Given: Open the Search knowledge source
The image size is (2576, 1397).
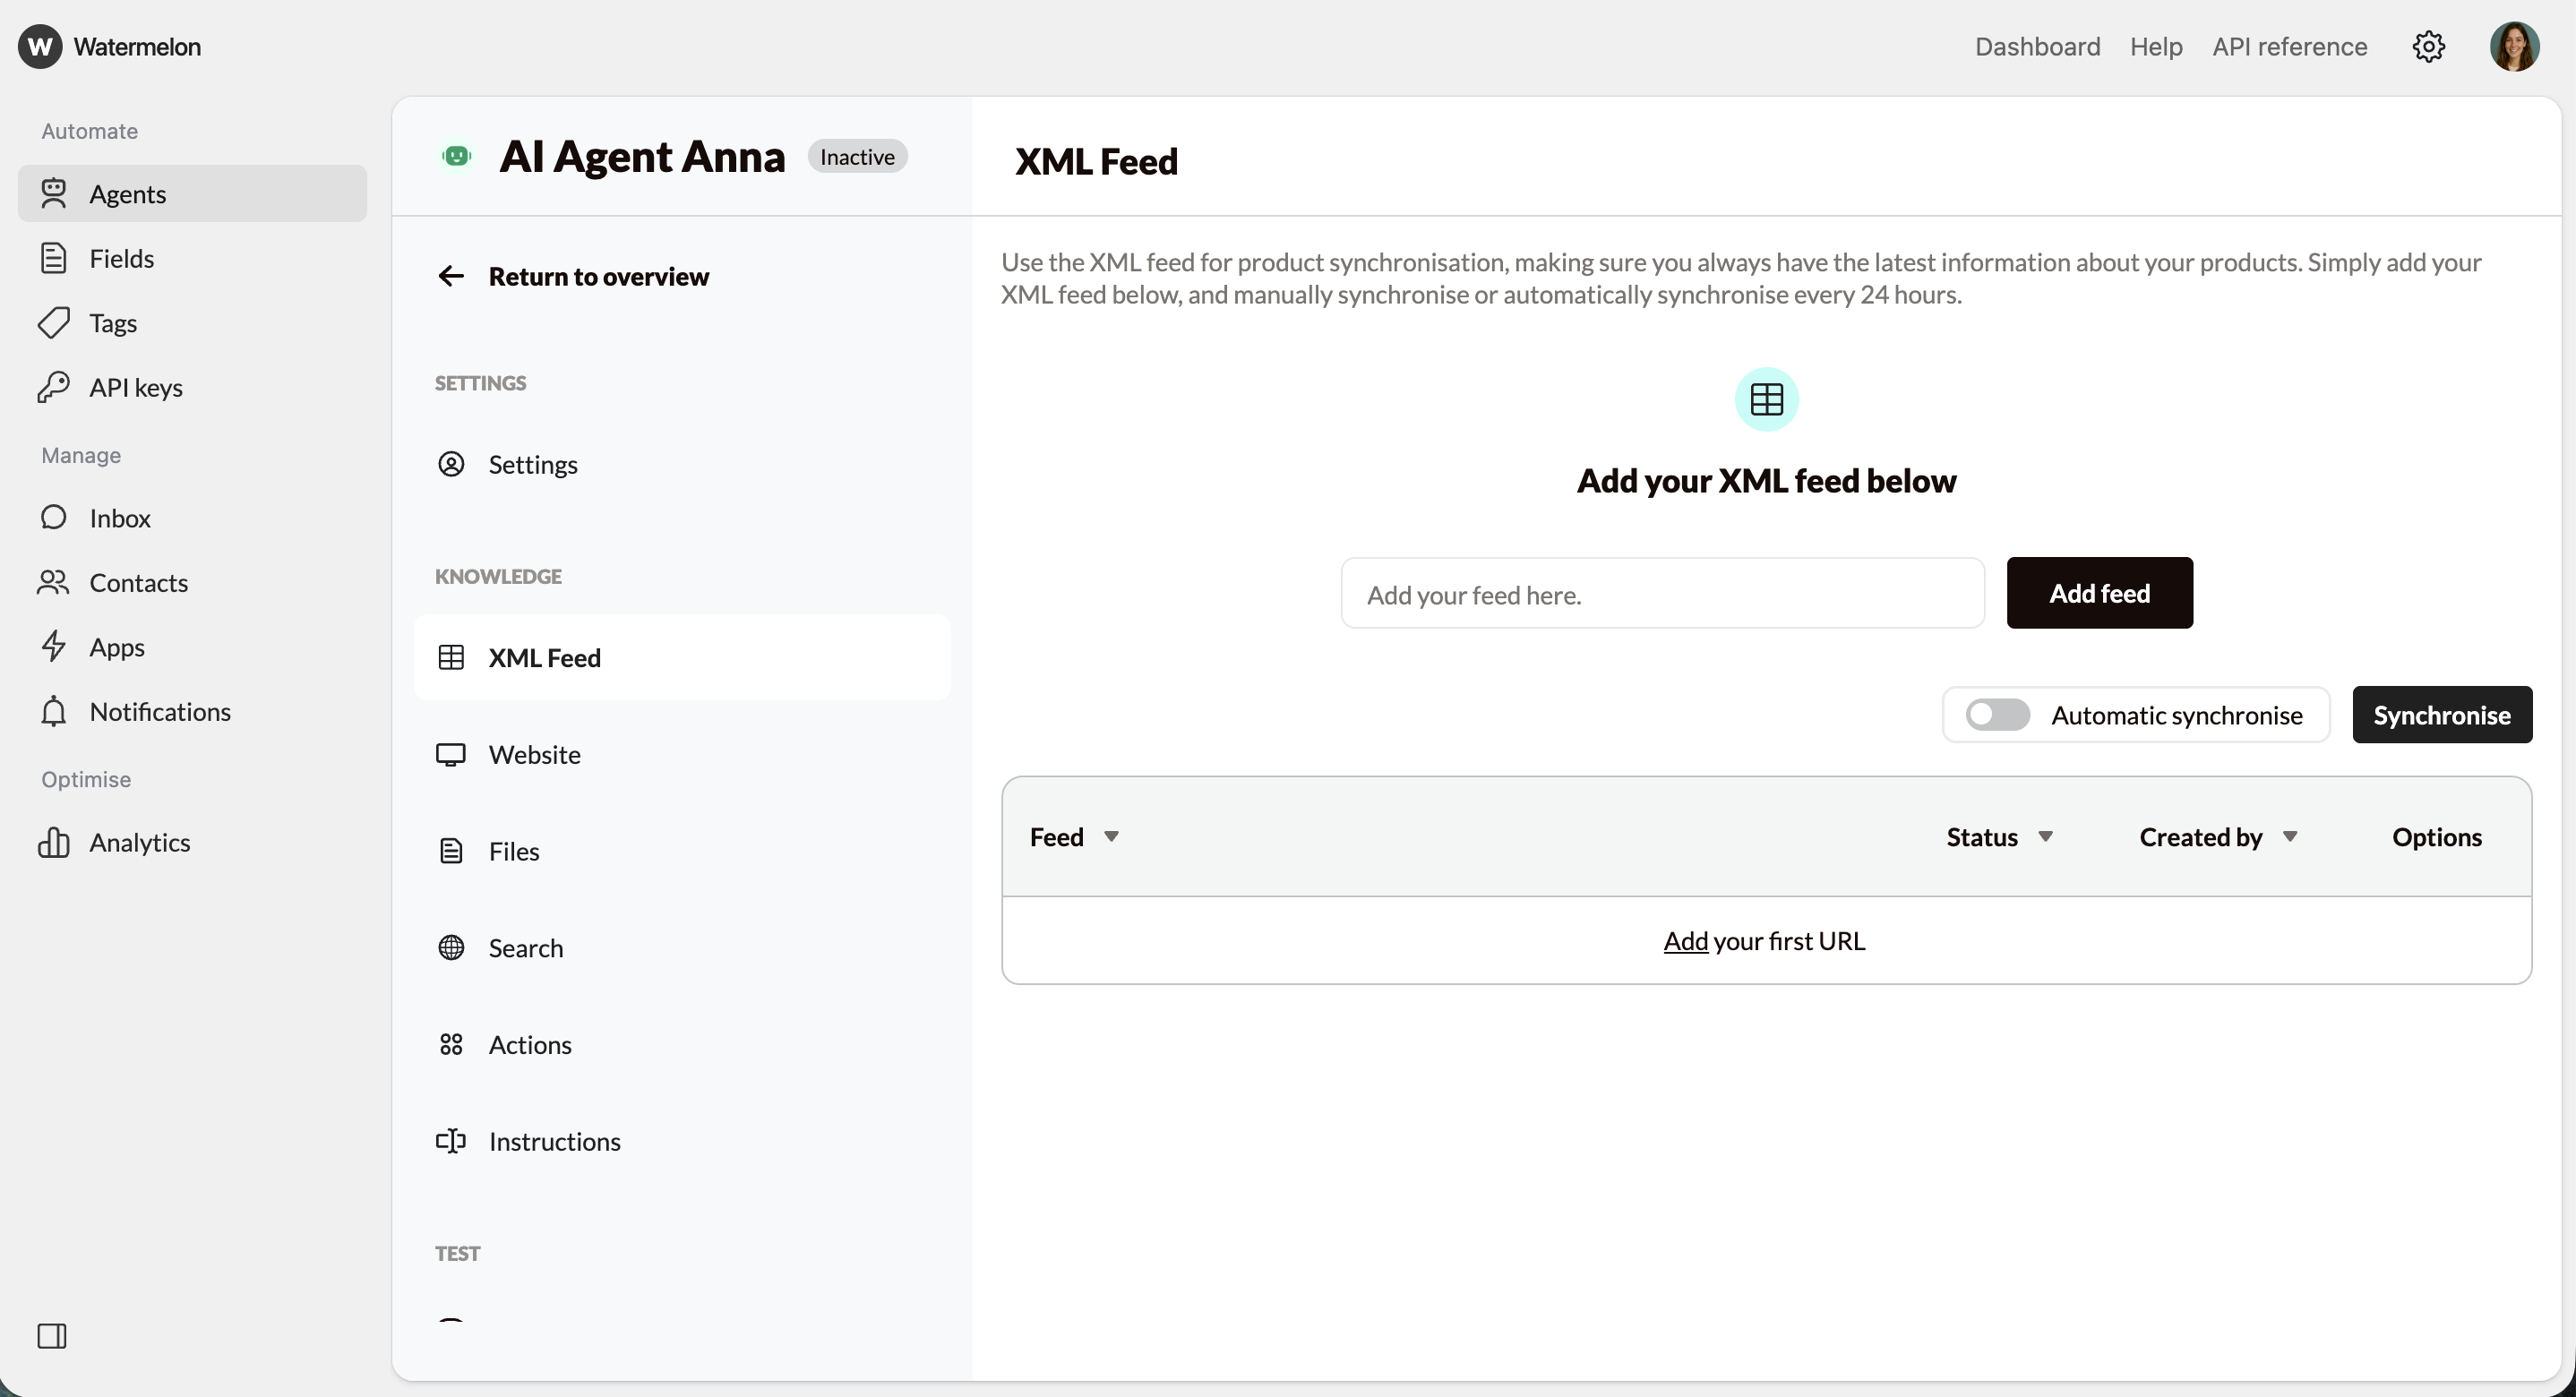Looking at the screenshot, I should 525,947.
